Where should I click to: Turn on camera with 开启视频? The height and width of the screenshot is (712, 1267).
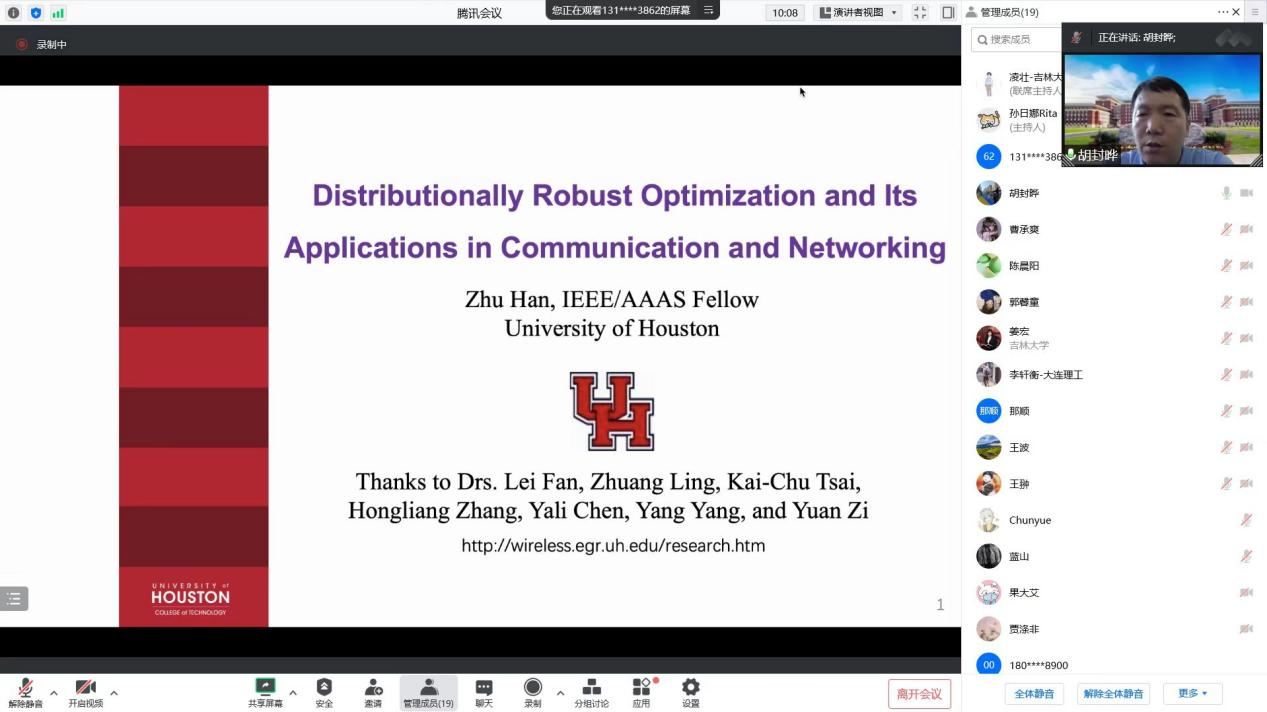point(85,689)
